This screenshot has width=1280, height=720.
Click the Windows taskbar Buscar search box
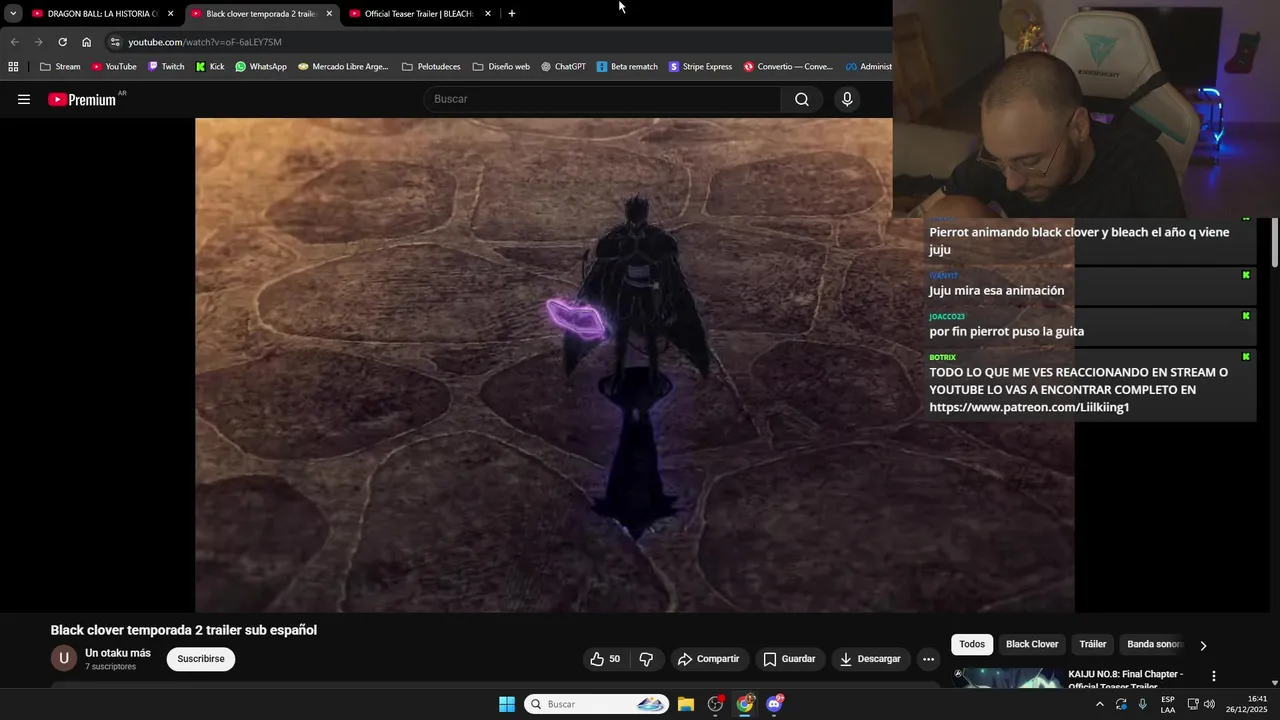[596, 704]
